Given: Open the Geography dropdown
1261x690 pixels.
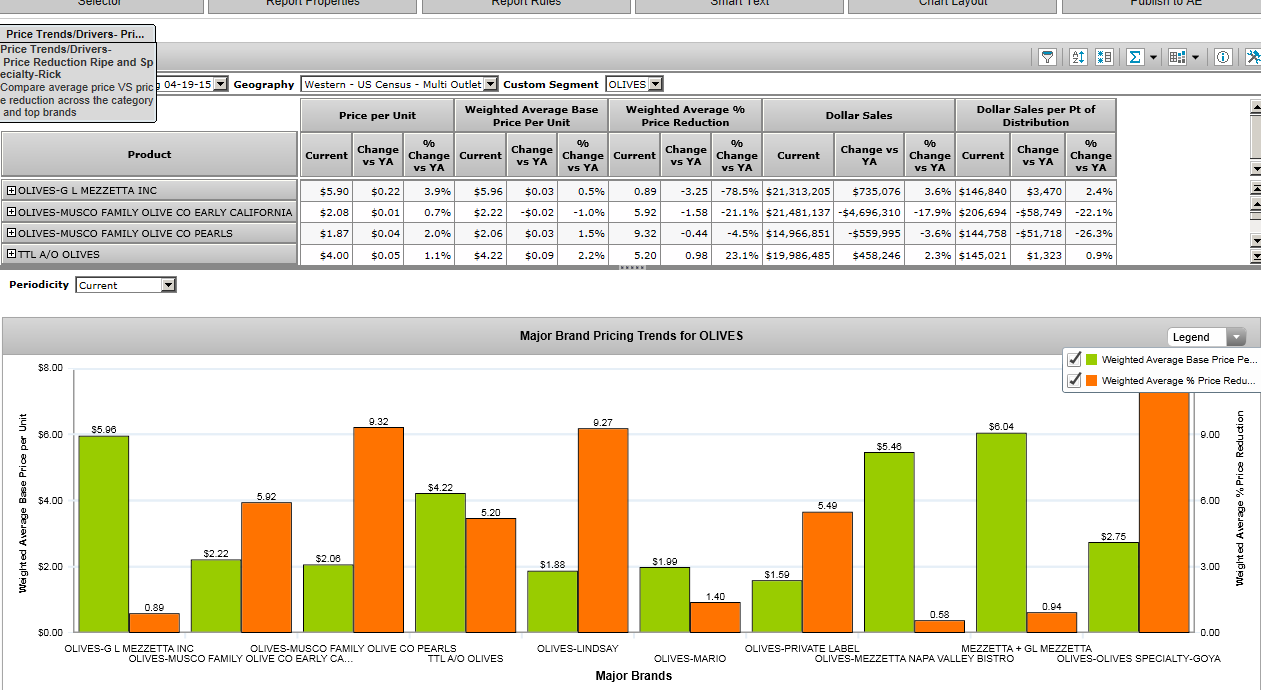Looking at the screenshot, I should [x=490, y=85].
